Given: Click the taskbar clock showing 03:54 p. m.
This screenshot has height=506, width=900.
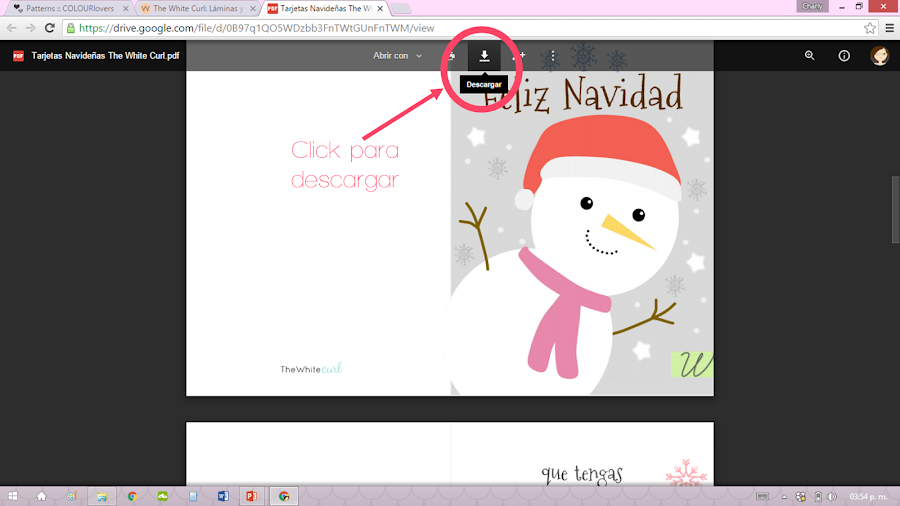Looking at the screenshot, I should point(868,497).
